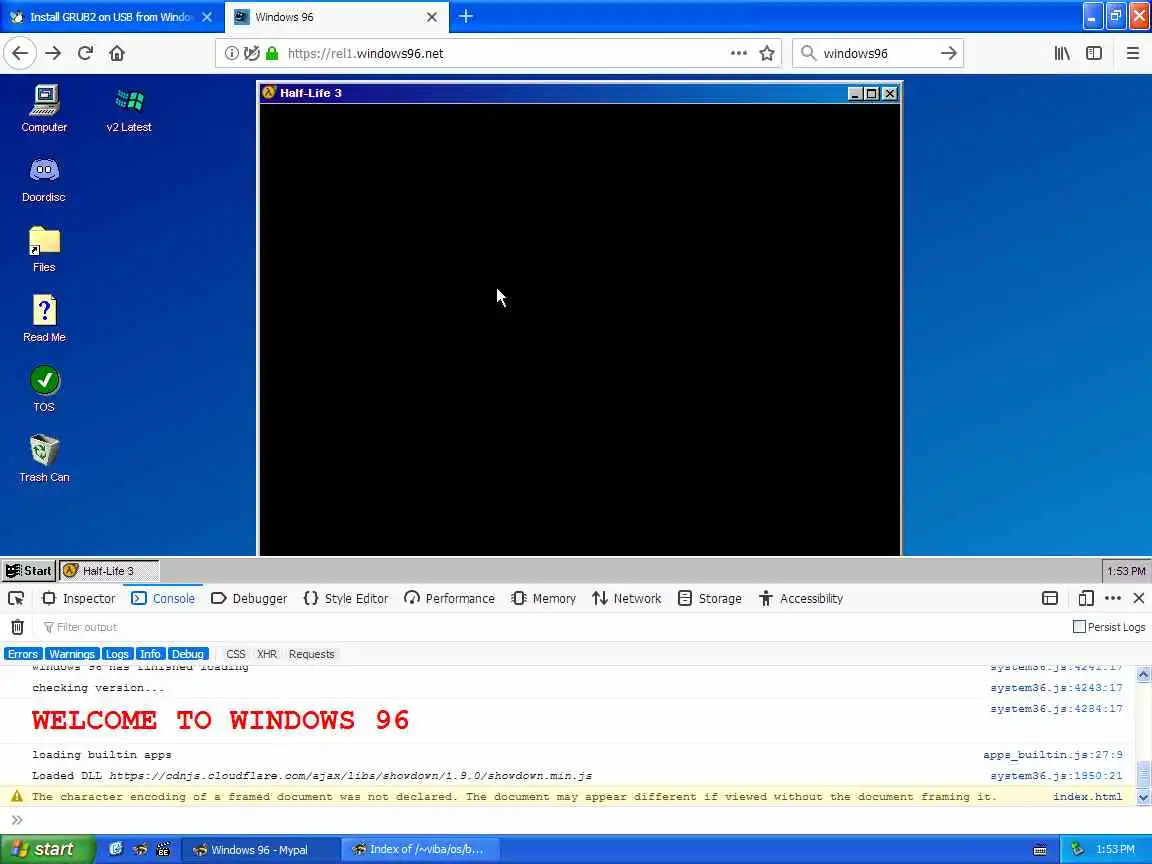Close the Install GRUB2 browser tab
Image resolution: width=1152 pixels, height=864 pixels.
(x=207, y=16)
